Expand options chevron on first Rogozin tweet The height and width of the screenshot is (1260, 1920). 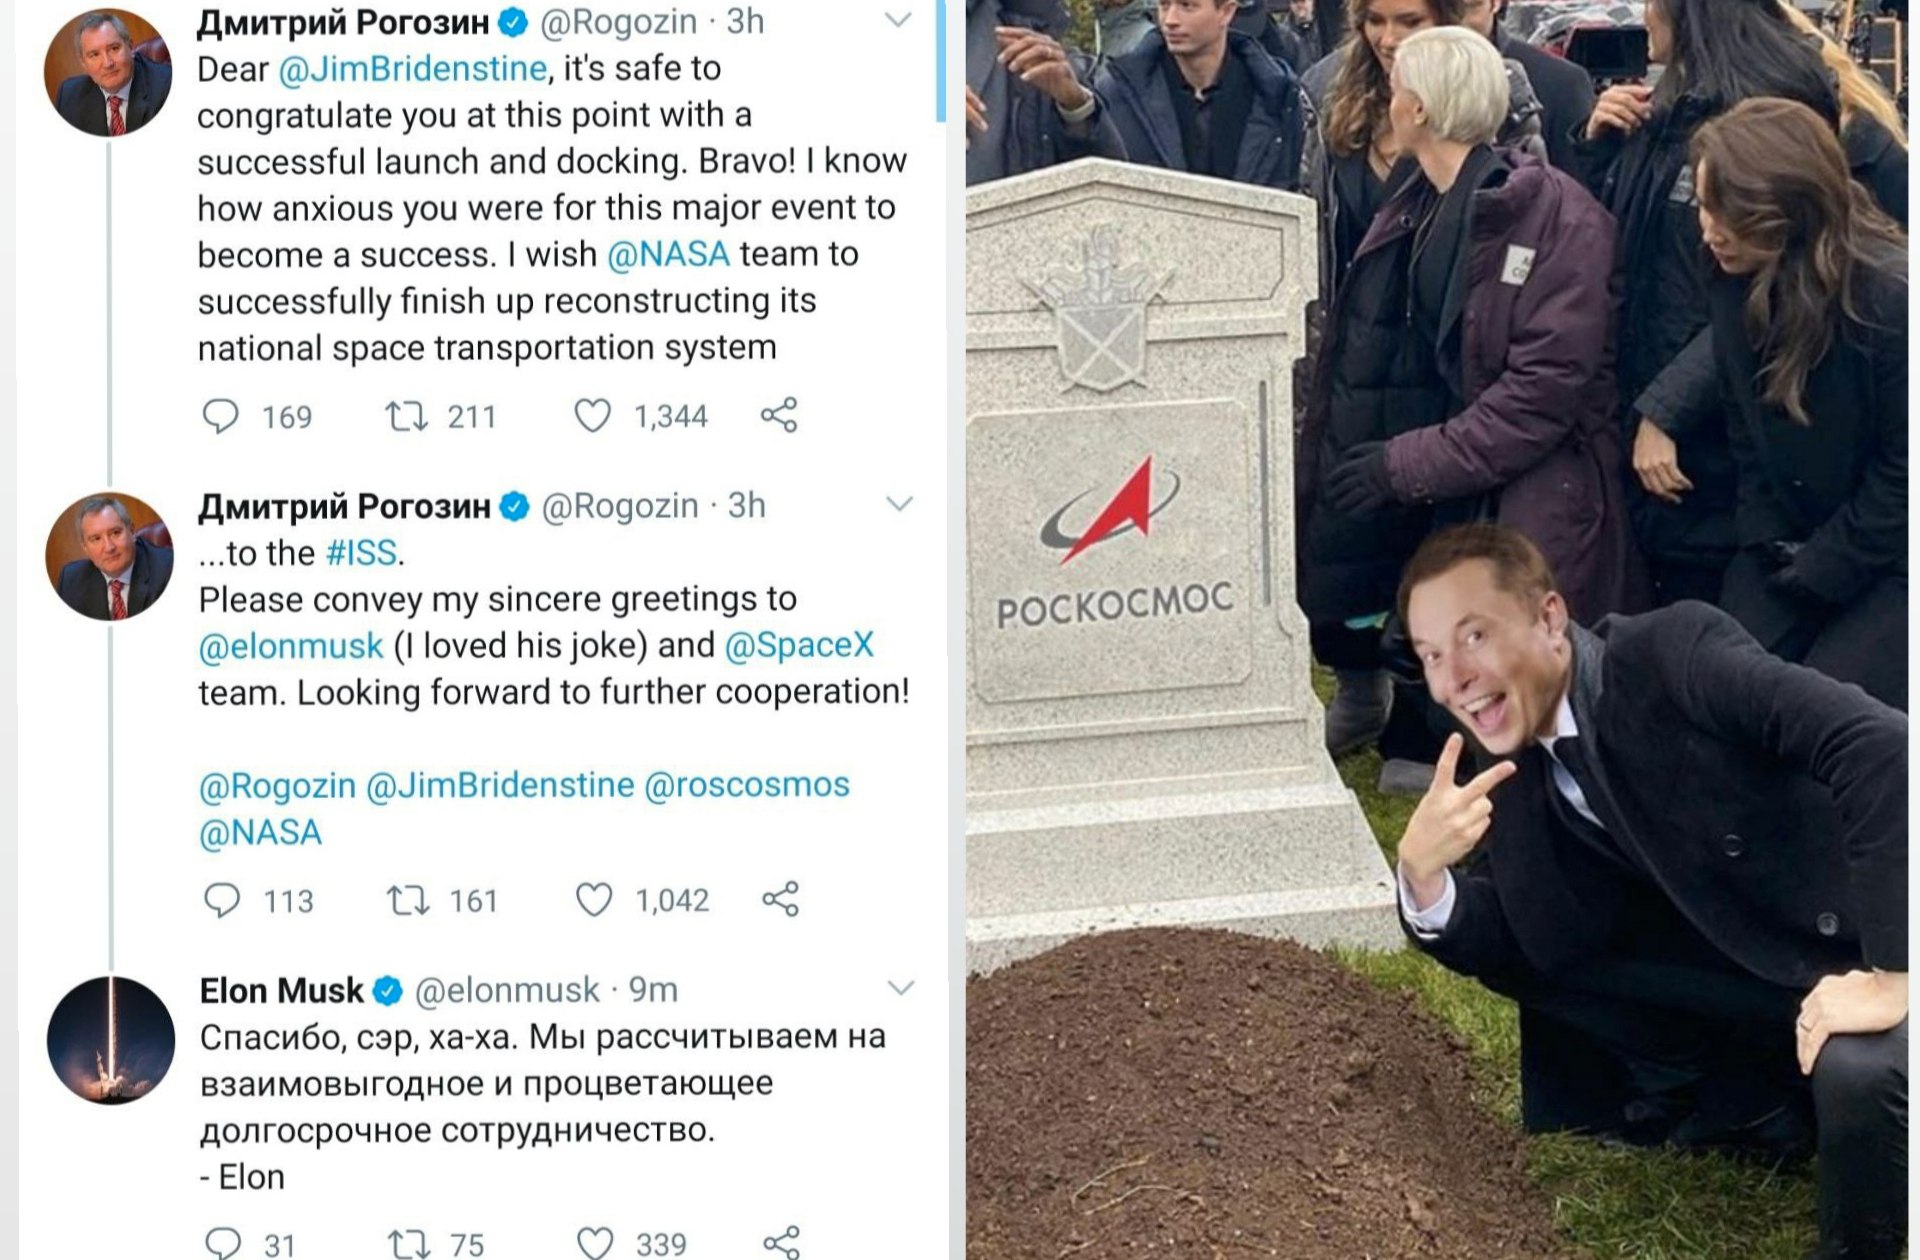(x=898, y=20)
